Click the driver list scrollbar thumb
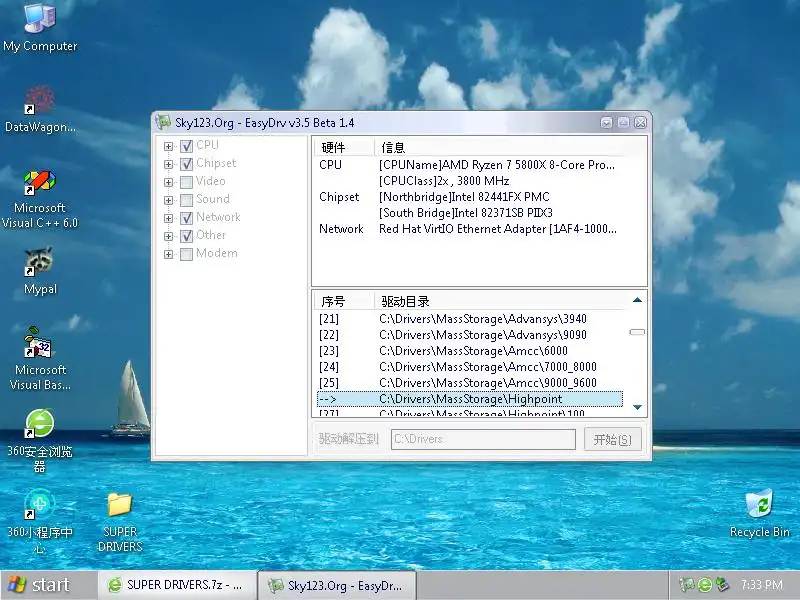Viewport: 800px width, 600px height. tap(637, 332)
